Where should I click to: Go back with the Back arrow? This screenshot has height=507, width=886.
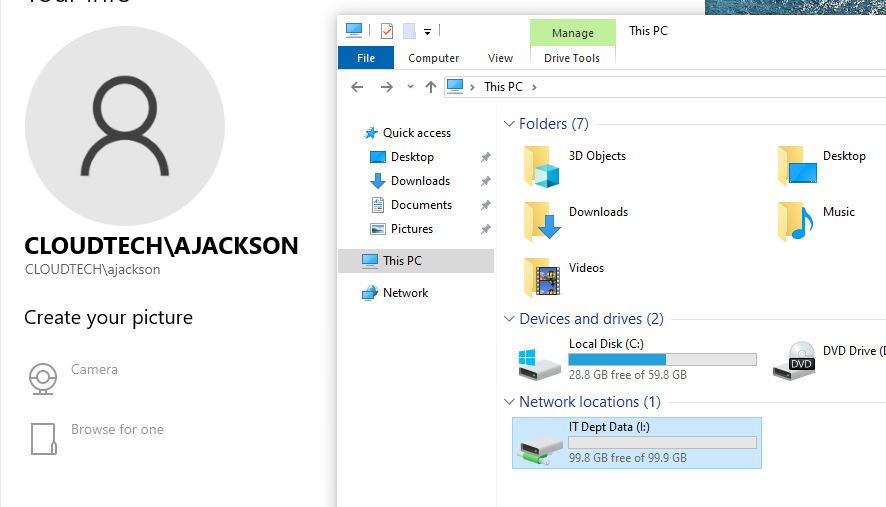point(357,87)
